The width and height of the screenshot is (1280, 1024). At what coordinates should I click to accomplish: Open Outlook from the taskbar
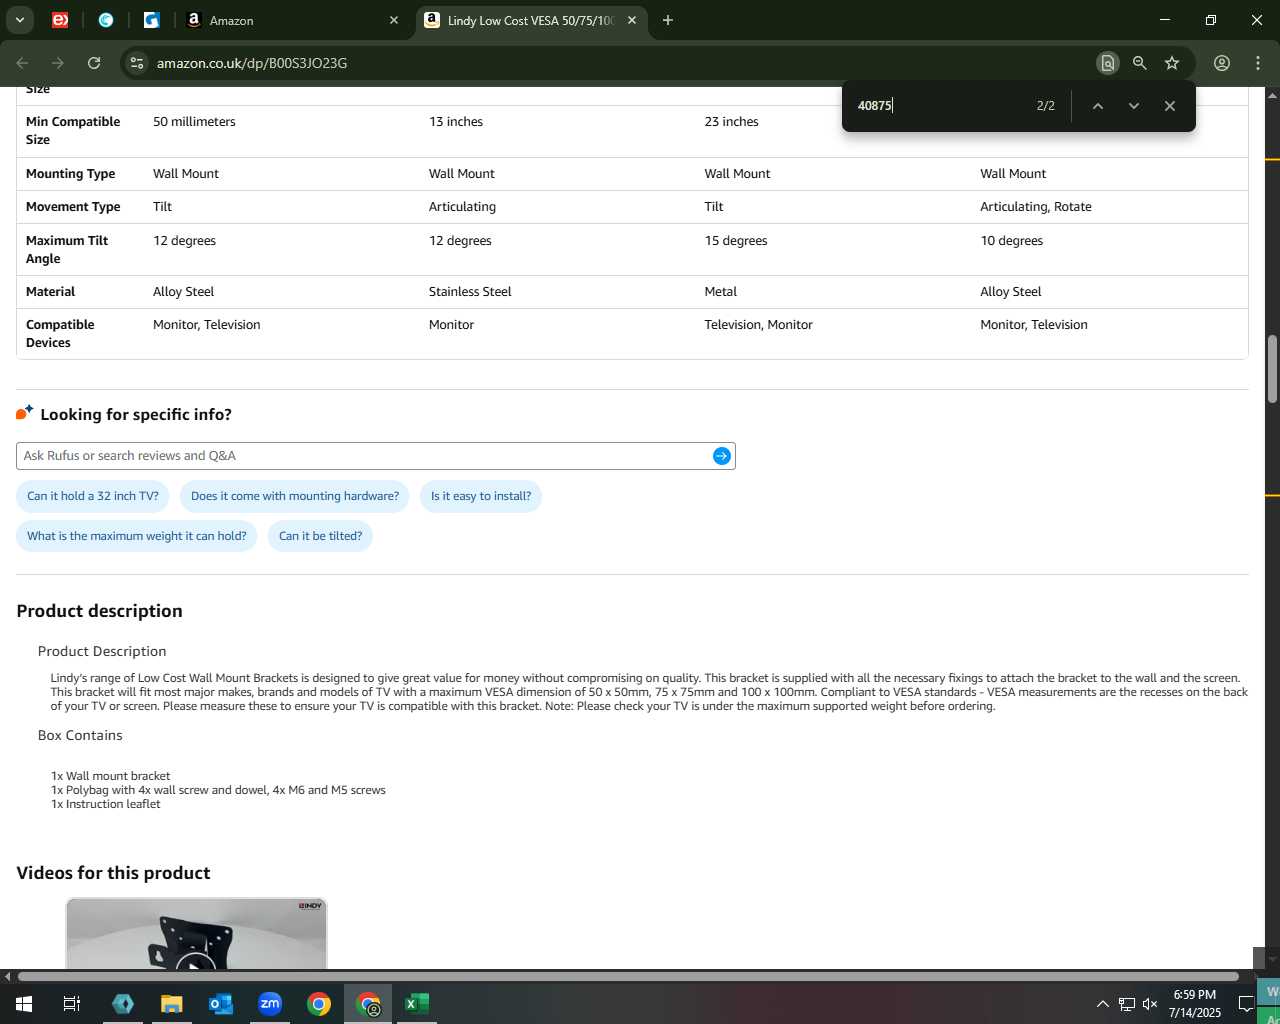(221, 1004)
